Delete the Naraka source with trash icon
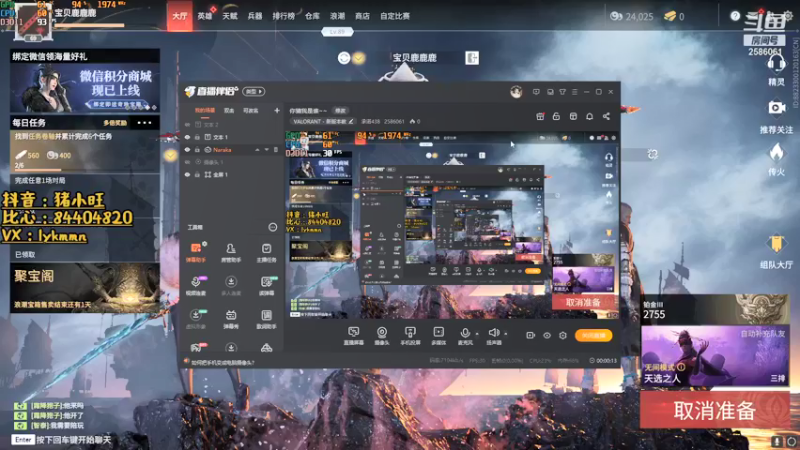Viewport: 800px width, 450px height. pos(276,149)
